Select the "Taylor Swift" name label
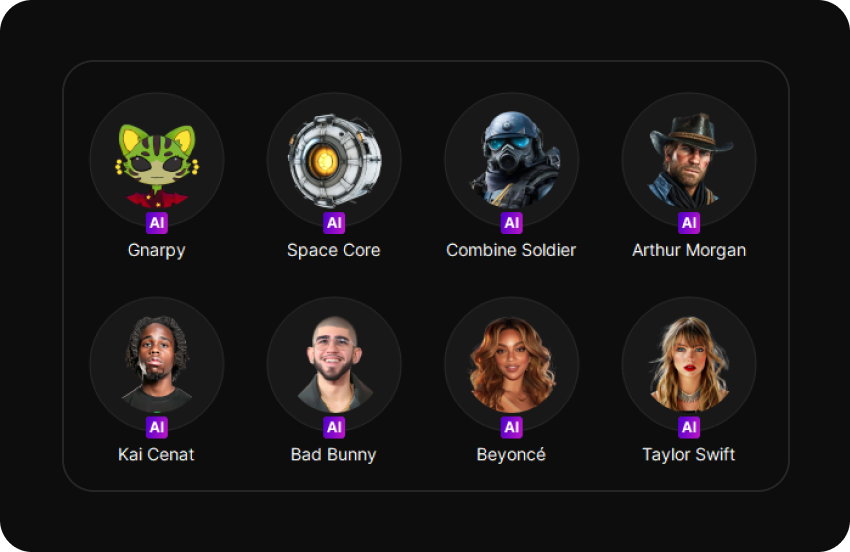This screenshot has height=552, width=850. (689, 454)
